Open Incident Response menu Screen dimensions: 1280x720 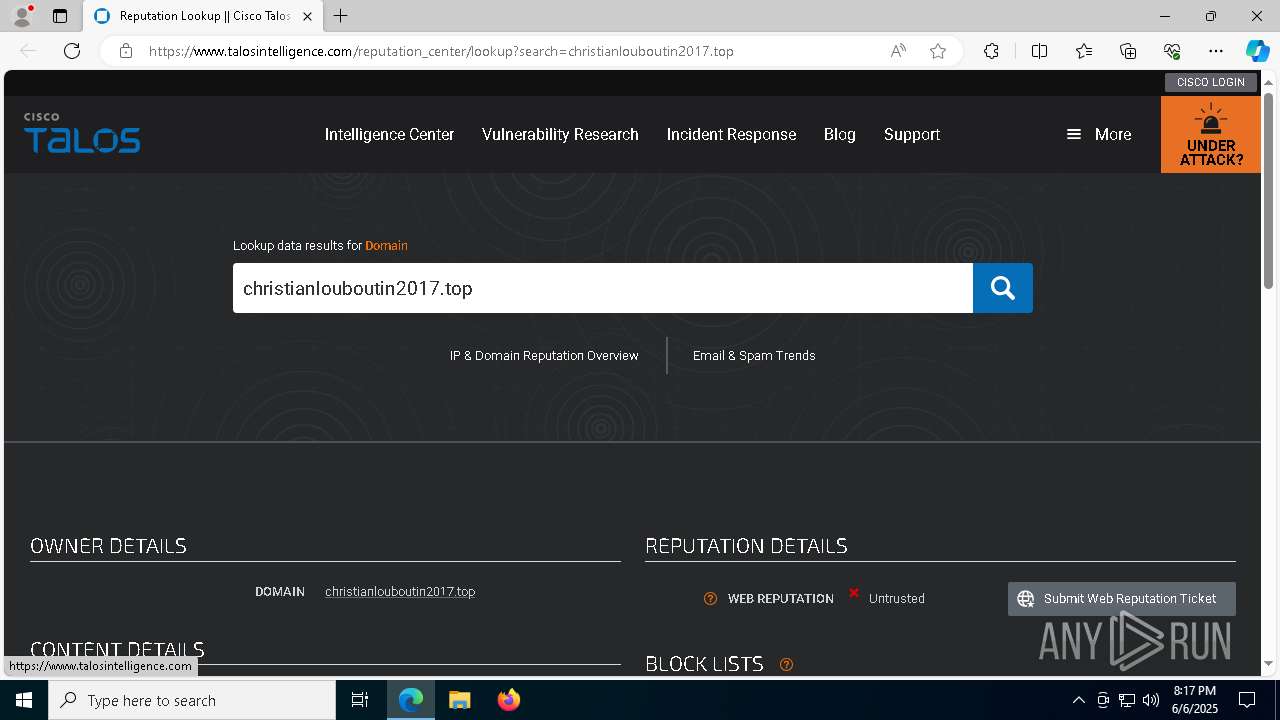click(x=731, y=134)
